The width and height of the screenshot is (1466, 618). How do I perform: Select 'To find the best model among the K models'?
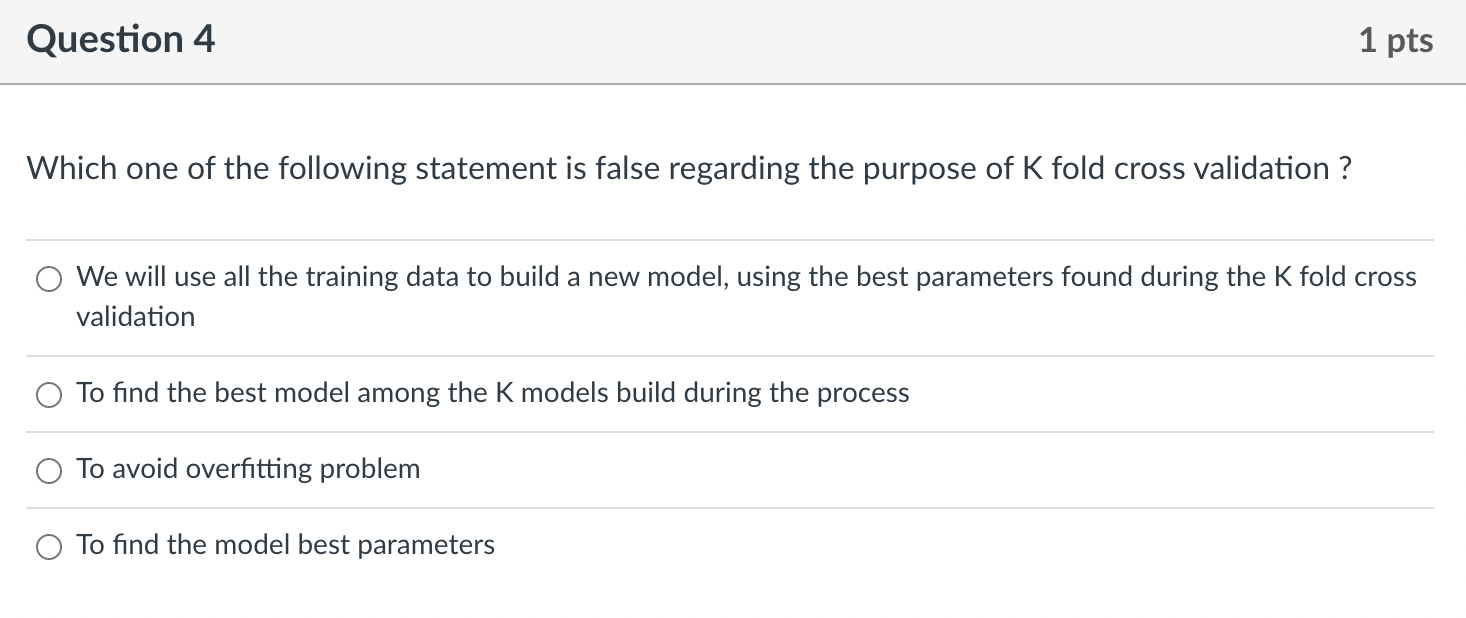click(x=47, y=394)
